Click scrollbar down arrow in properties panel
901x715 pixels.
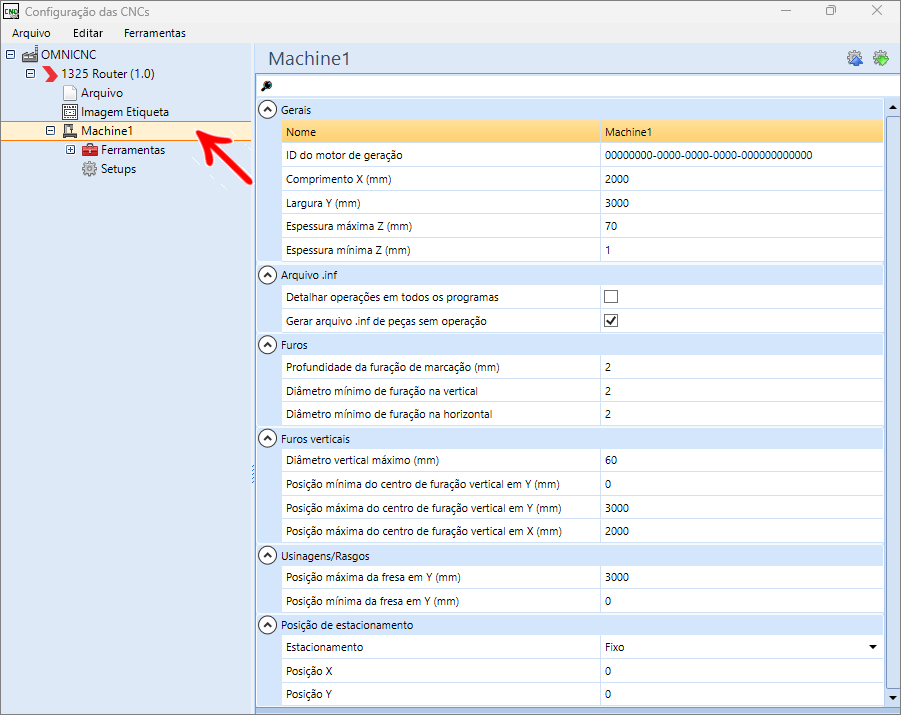(x=892, y=698)
